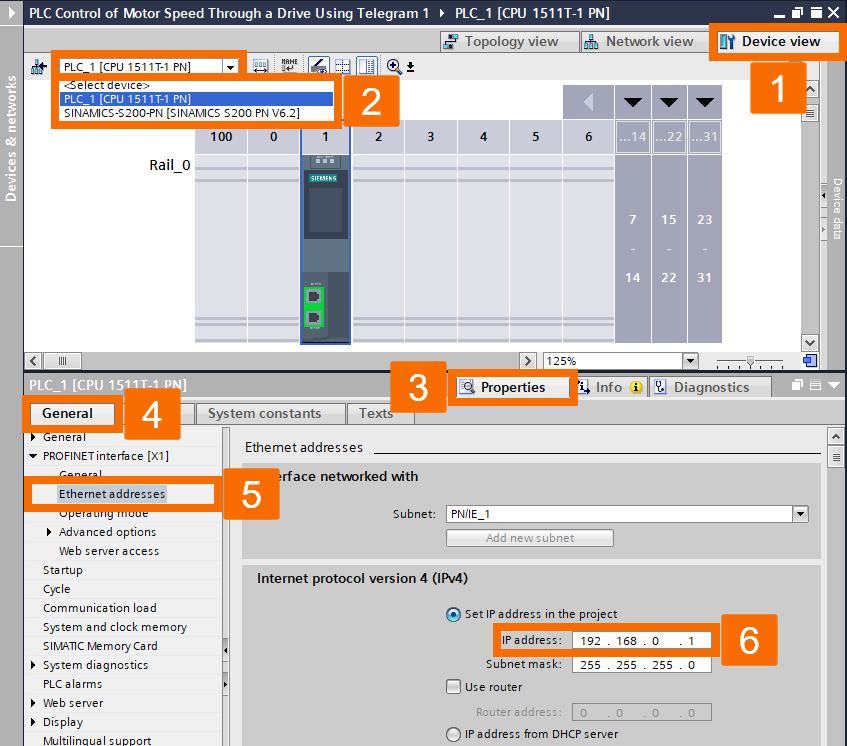The width and height of the screenshot is (847, 746).
Task: Toggle display of module labels icon
Action: (x=319, y=66)
